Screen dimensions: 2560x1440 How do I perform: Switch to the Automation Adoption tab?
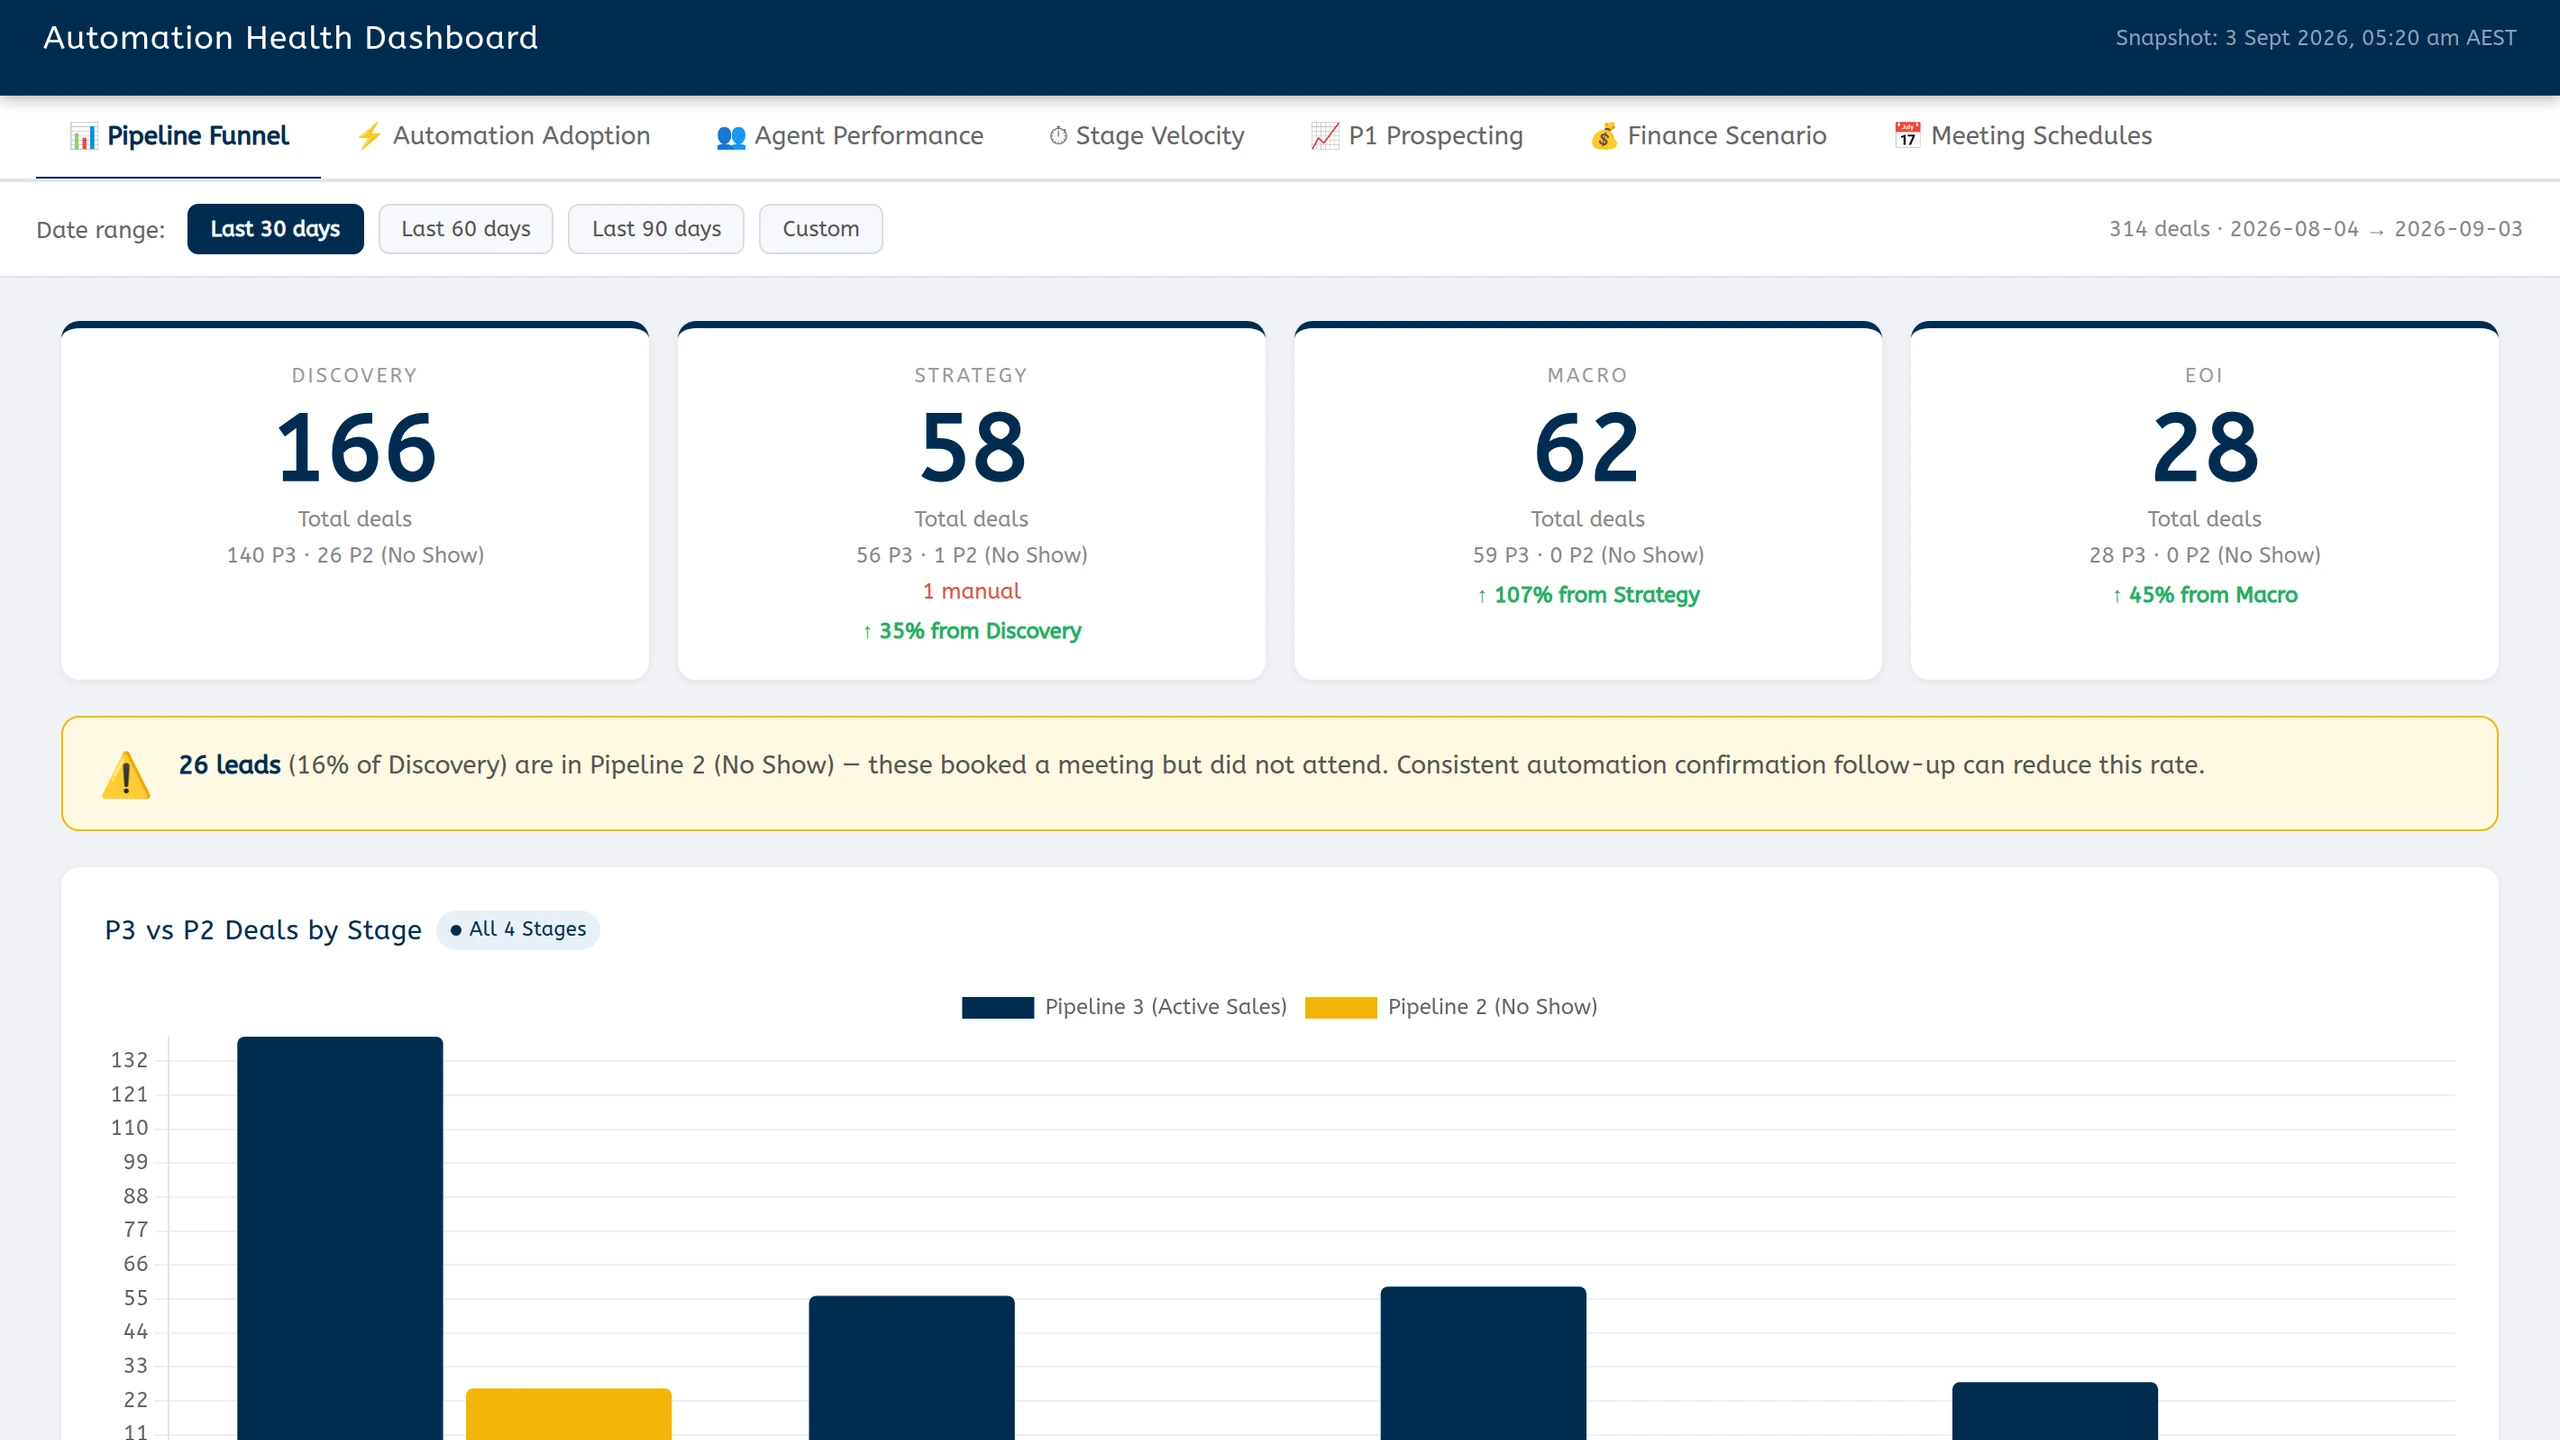tap(502, 136)
